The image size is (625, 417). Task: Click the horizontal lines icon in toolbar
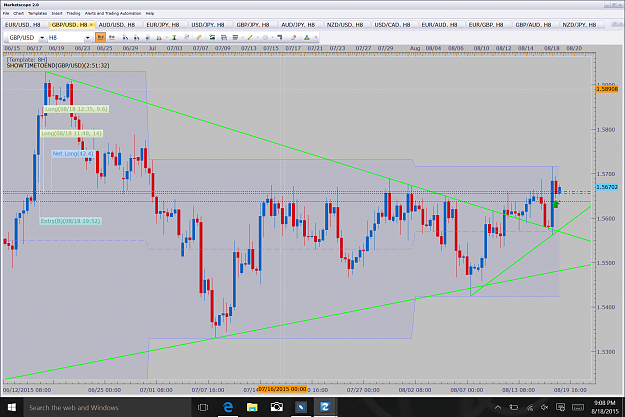click(235, 37)
